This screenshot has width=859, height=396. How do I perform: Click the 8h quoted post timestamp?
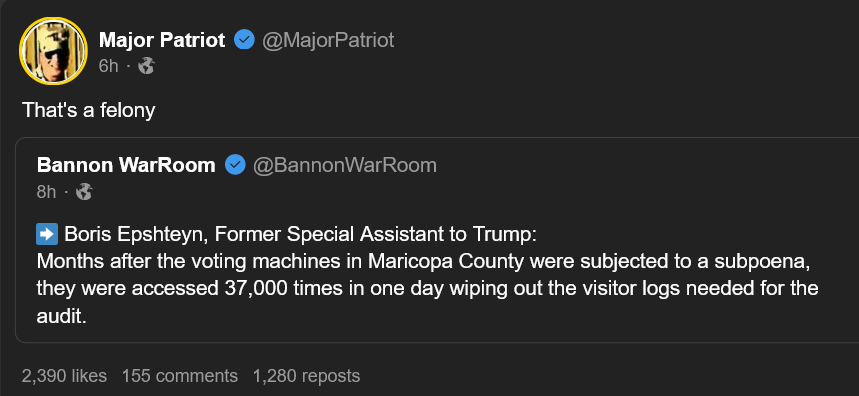pyautogui.click(x=46, y=192)
